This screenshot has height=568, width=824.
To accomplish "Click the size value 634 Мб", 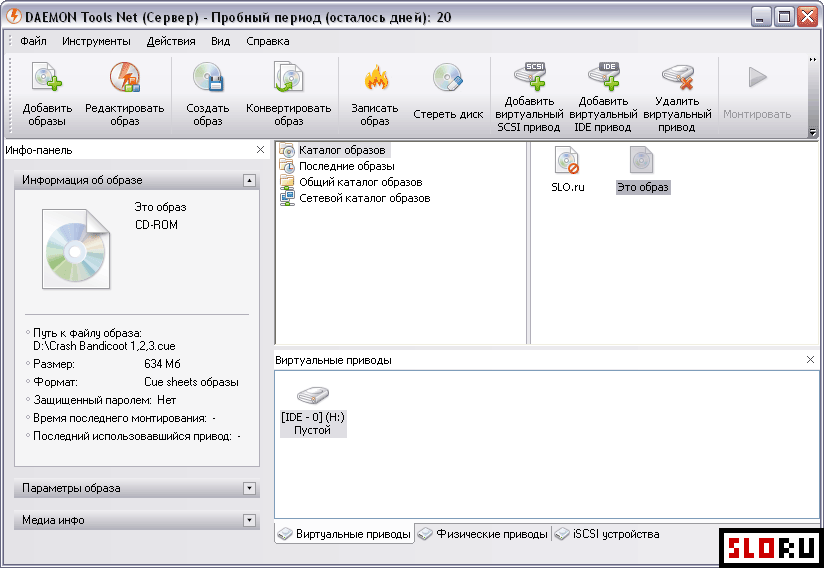I will tap(162, 364).
